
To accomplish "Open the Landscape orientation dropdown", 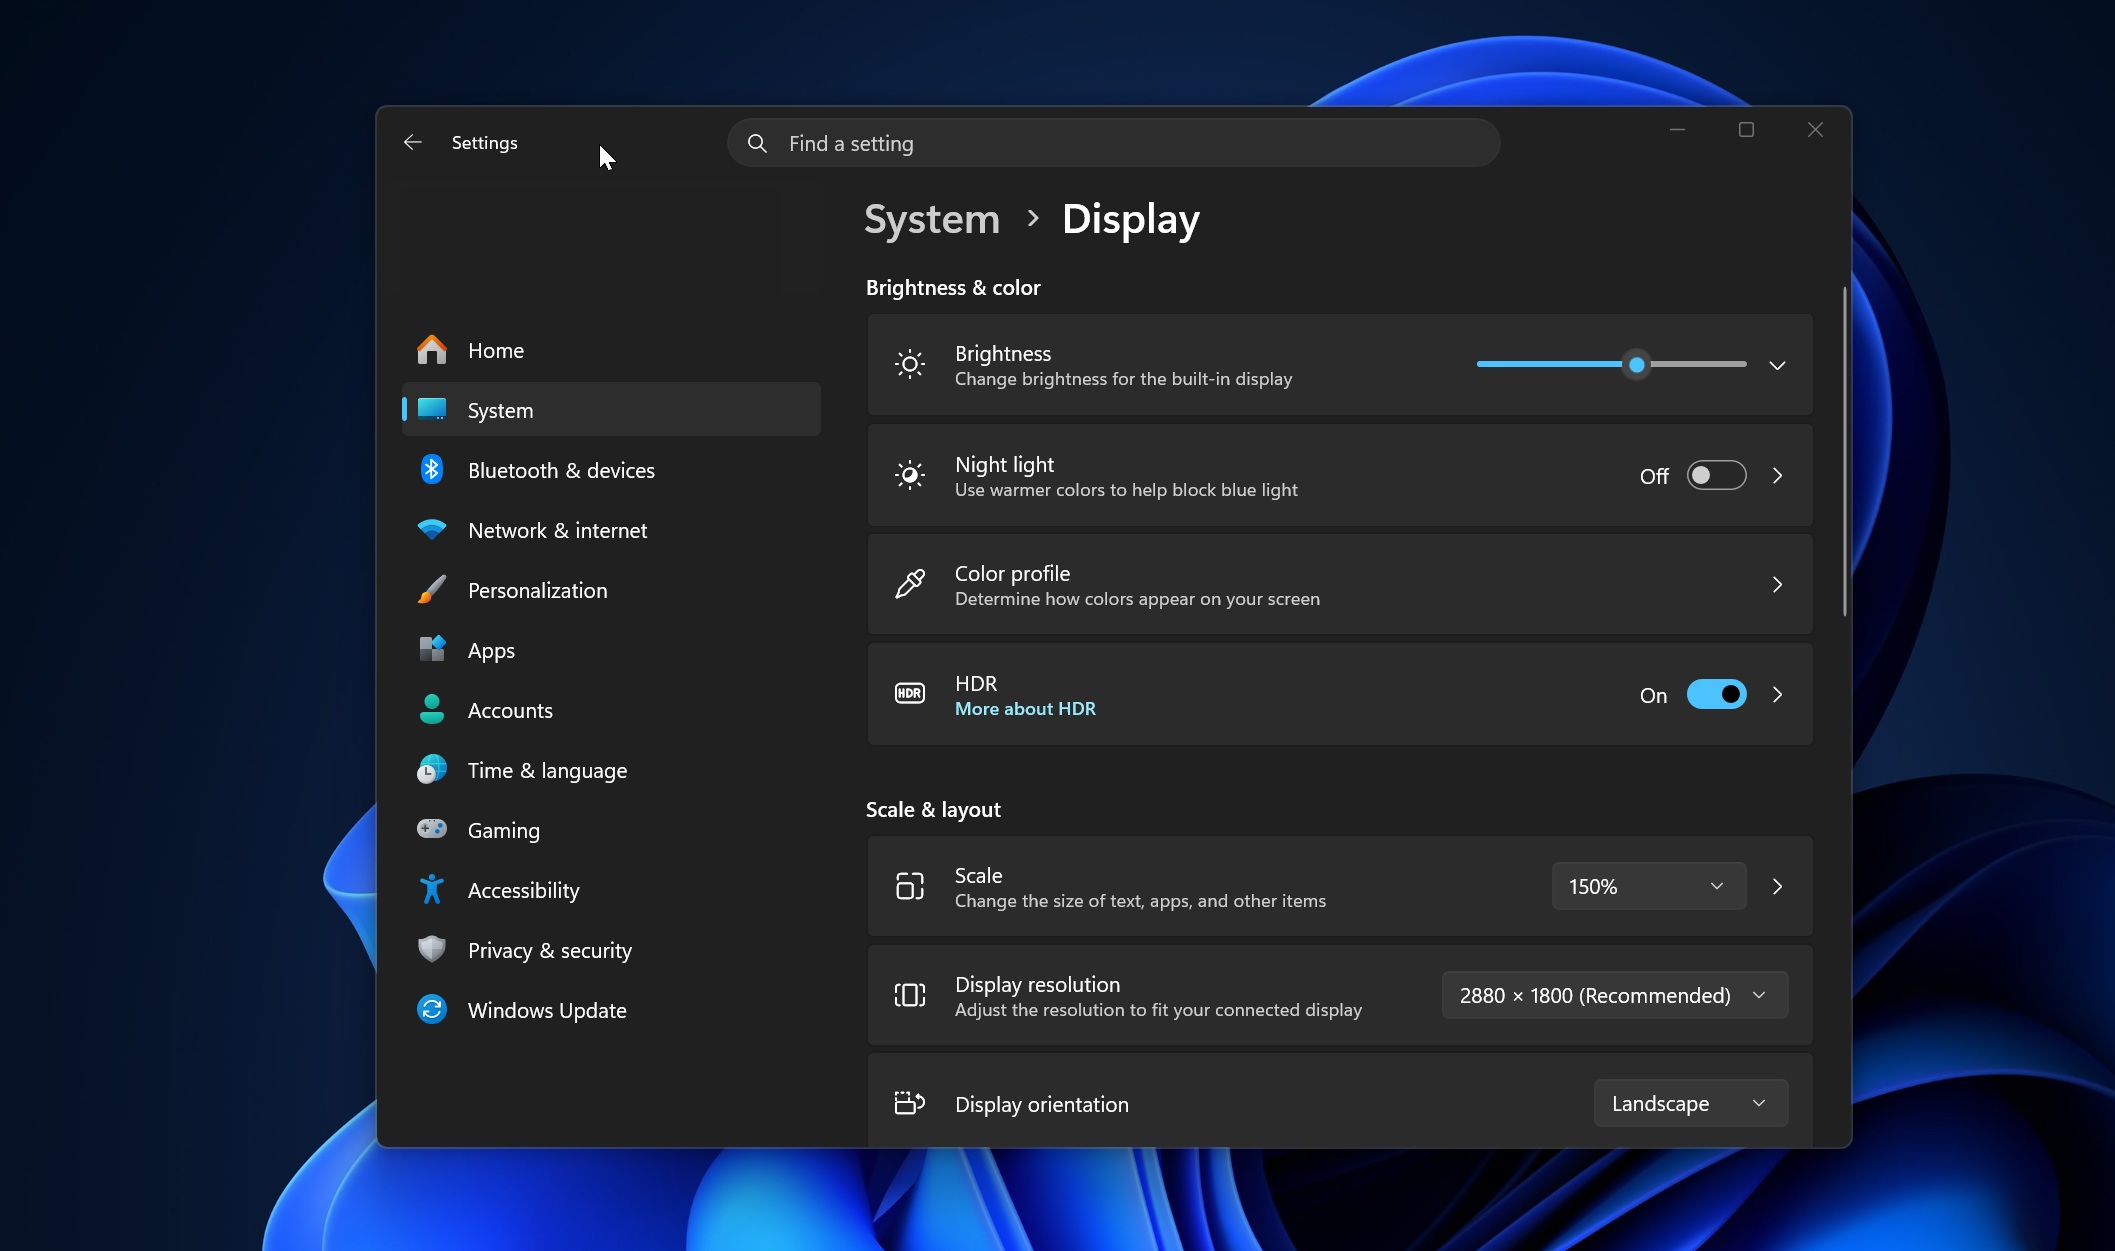I will (1690, 1103).
